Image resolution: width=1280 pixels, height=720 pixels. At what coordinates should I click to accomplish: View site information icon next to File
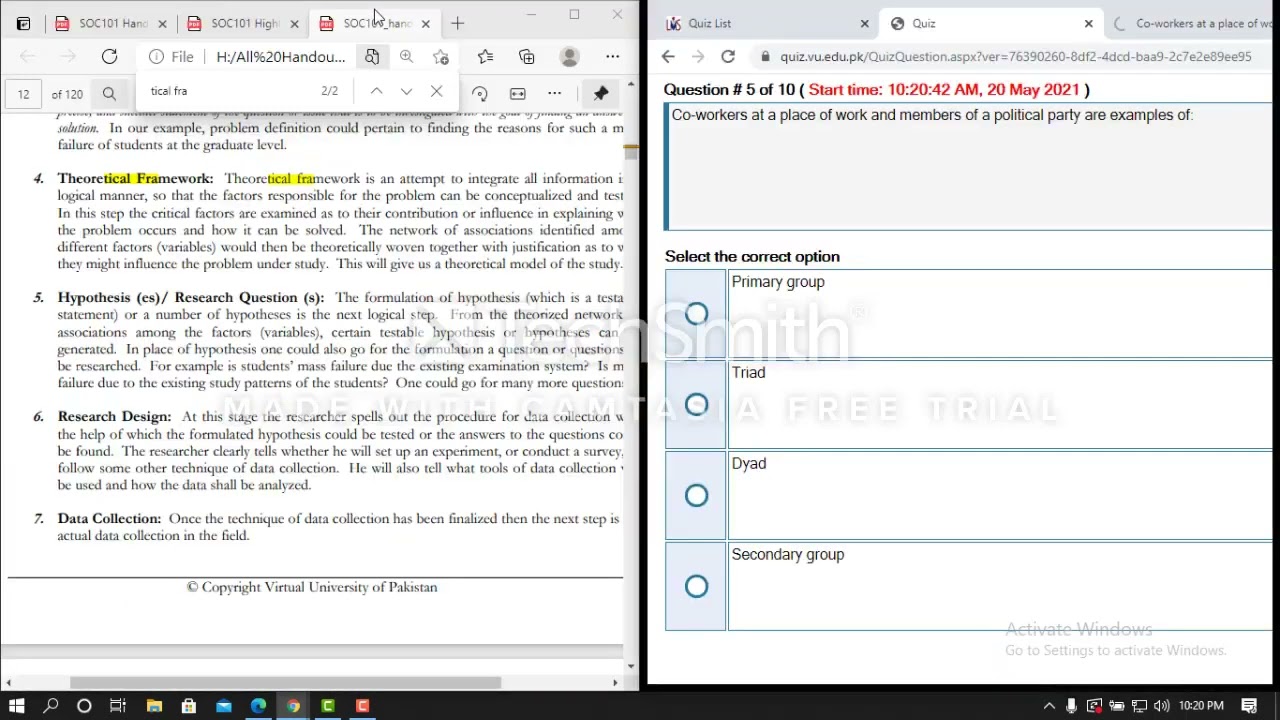(x=156, y=57)
